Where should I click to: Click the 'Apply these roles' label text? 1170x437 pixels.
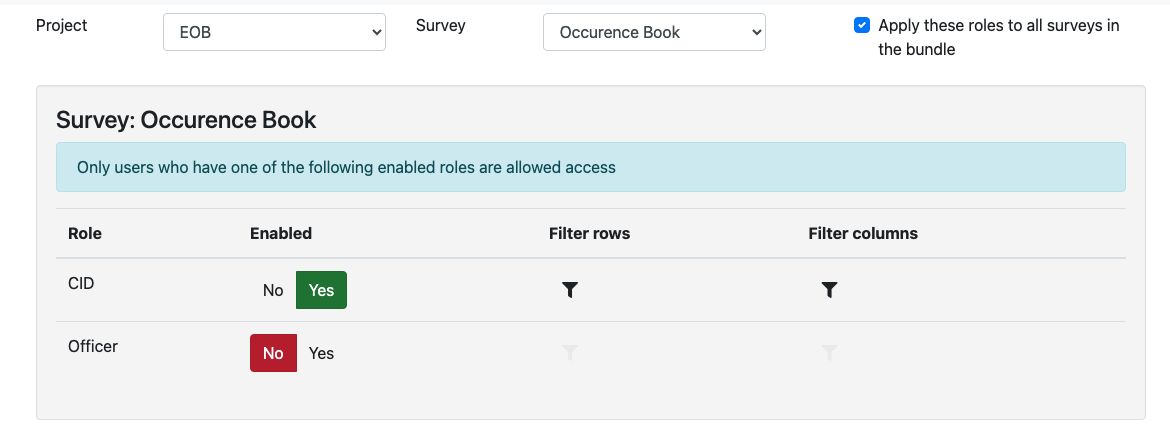[998, 37]
